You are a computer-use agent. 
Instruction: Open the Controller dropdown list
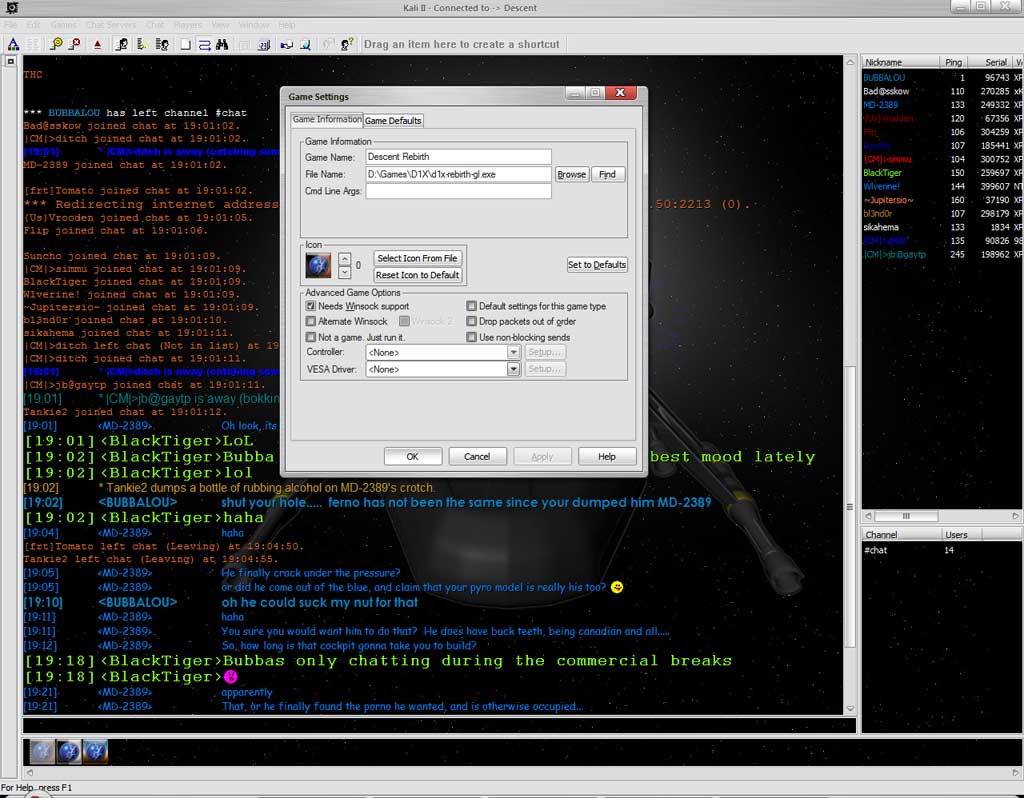pyautogui.click(x=513, y=353)
